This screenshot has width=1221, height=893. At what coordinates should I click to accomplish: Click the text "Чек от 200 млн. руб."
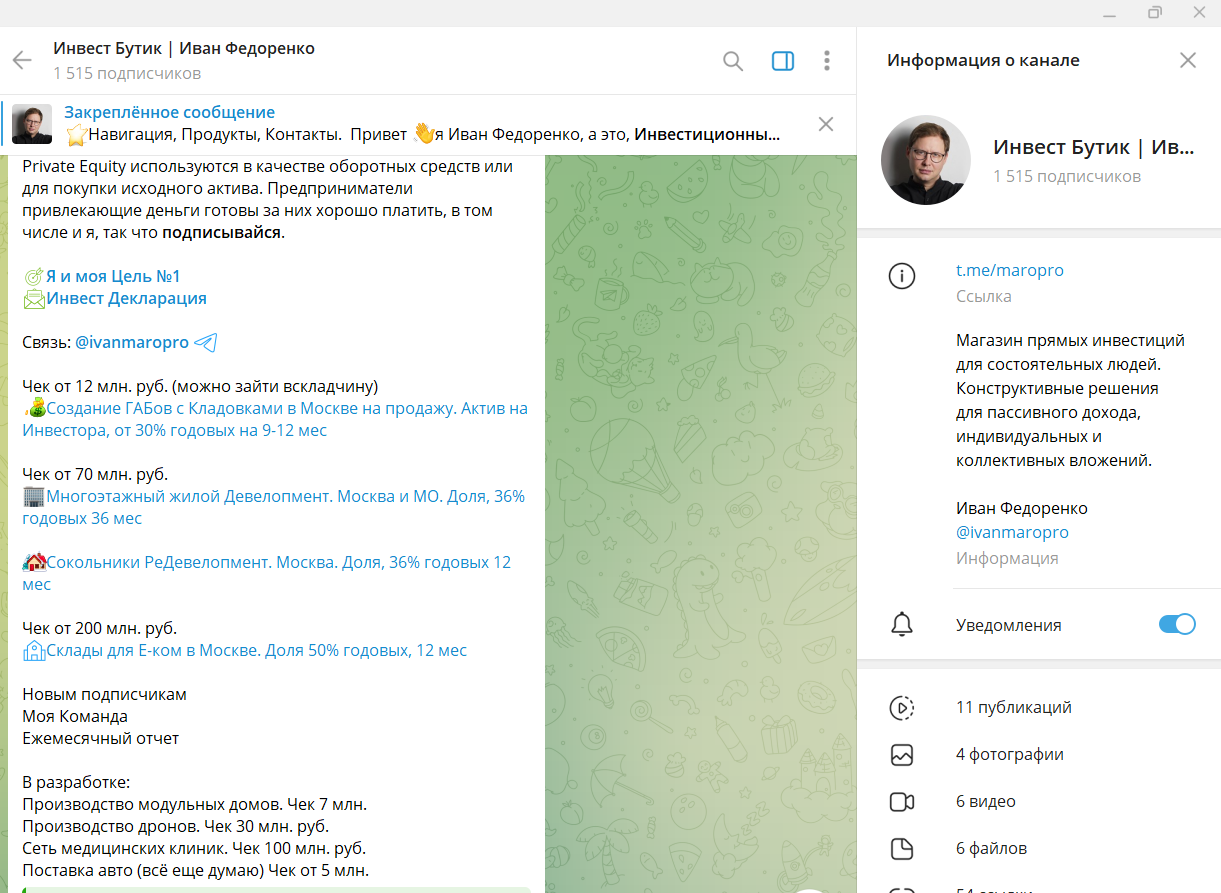[x=99, y=628]
